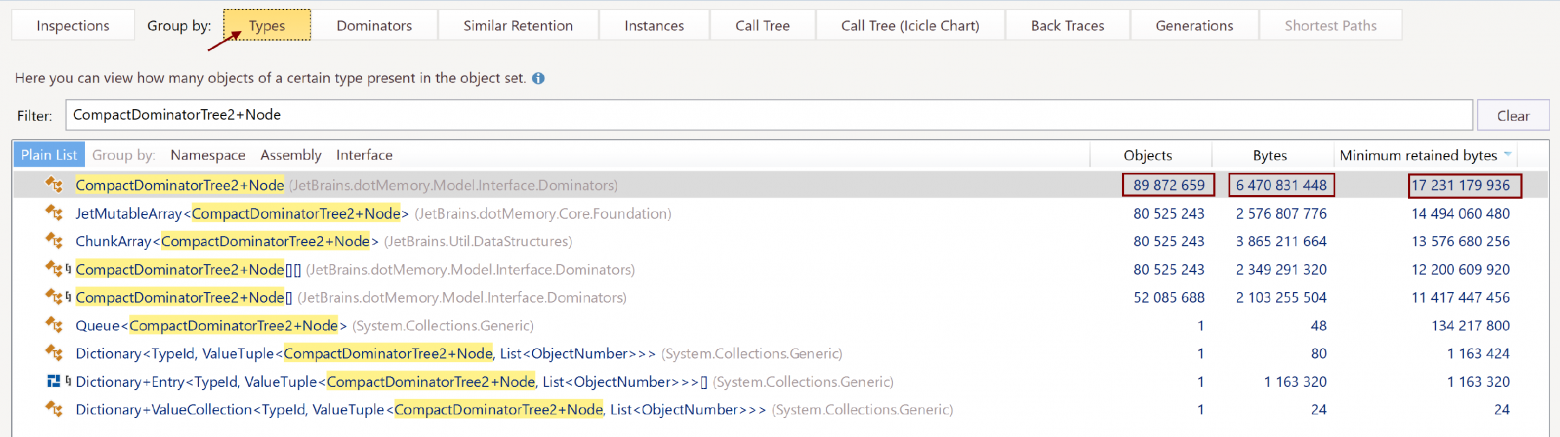Click icon beside Dictionary+ValueCollection row
This screenshot has width=1560, height=437.
54,409
